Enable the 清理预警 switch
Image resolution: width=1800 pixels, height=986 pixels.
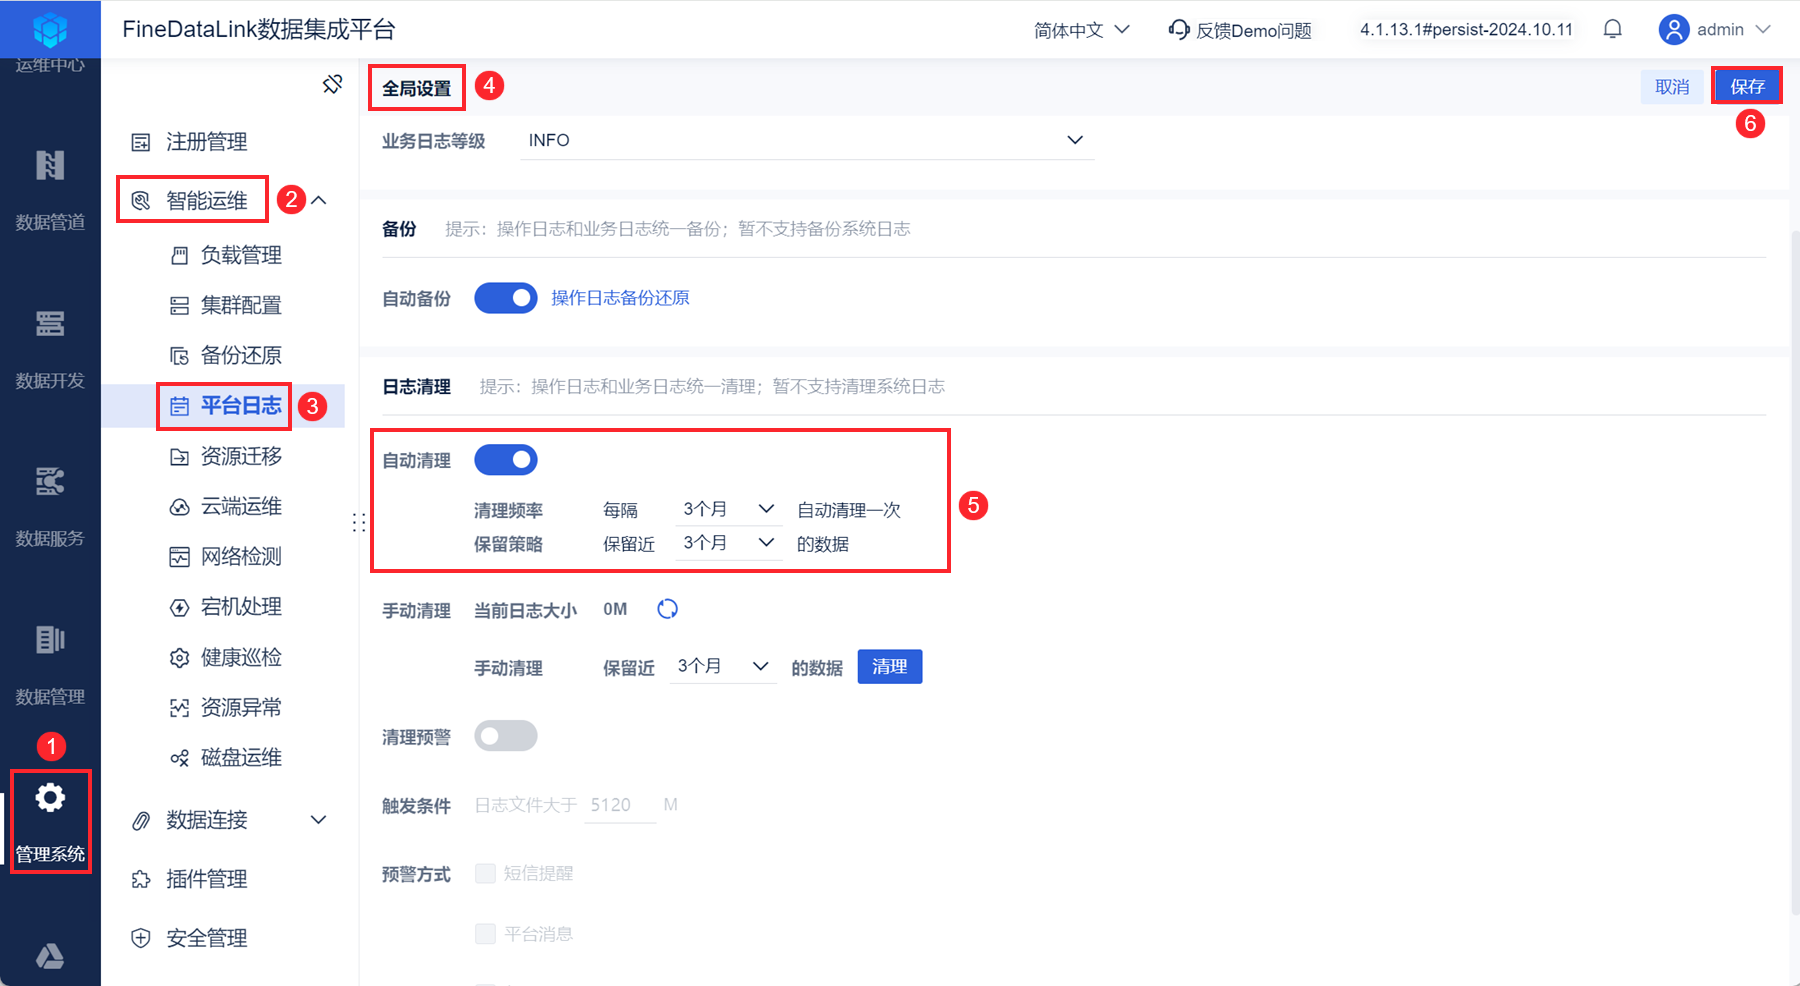point(506,736)
